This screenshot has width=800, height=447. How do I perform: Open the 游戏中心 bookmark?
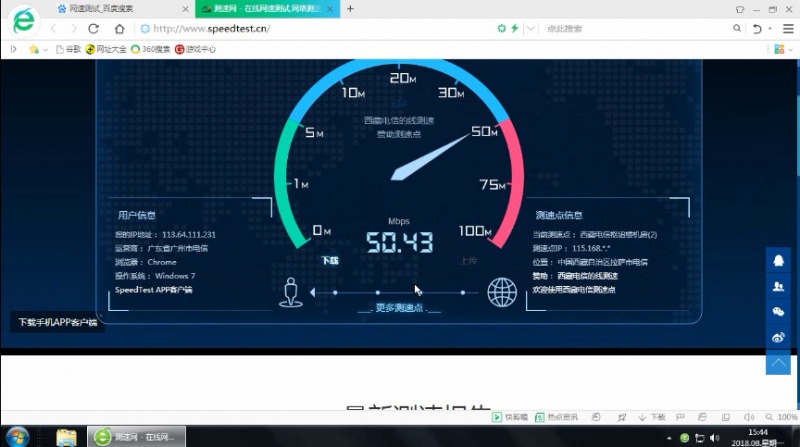click(195, 49)
